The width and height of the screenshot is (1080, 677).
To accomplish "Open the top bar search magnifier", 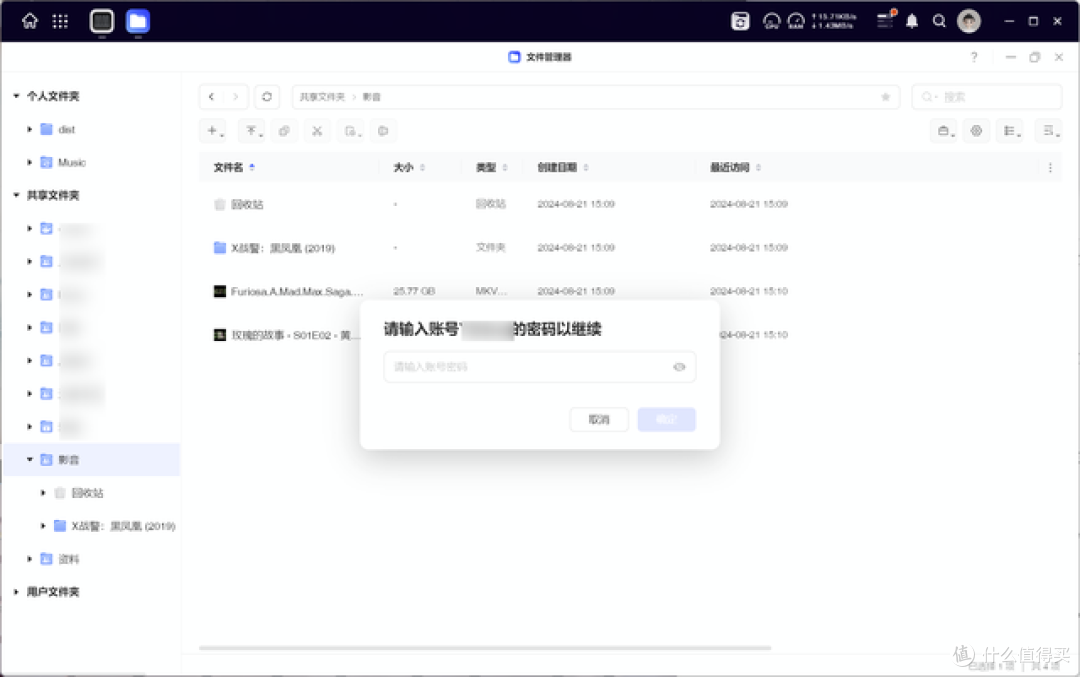I will point(939,21).
